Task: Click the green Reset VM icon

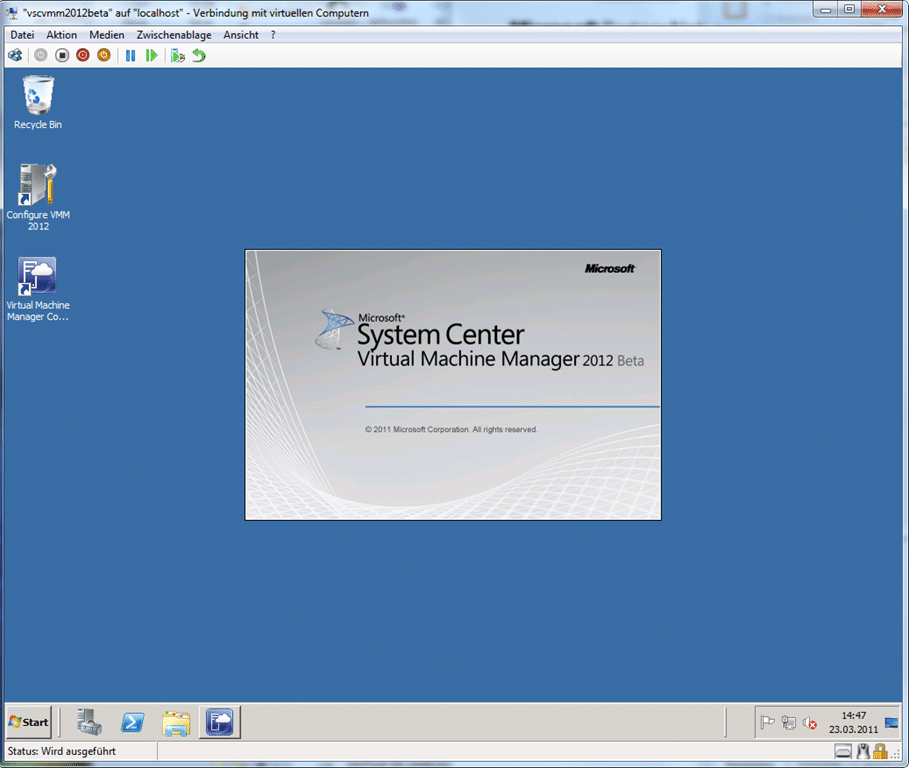Action: (151, 56)
